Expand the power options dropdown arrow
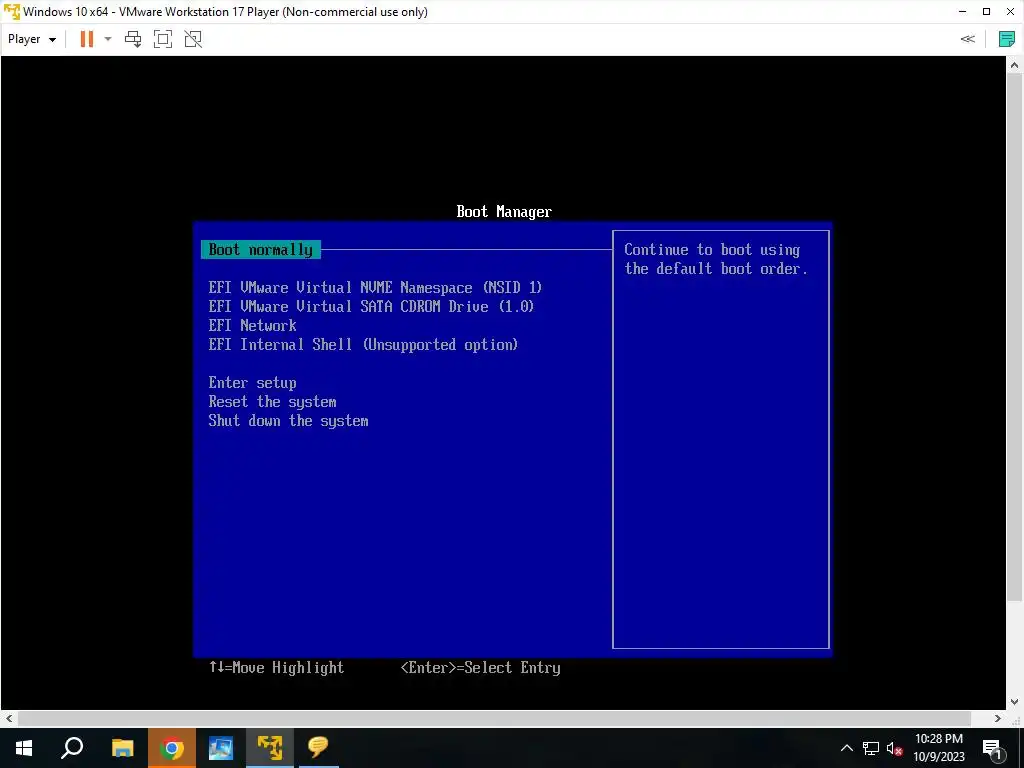 [x=108, y=39]
